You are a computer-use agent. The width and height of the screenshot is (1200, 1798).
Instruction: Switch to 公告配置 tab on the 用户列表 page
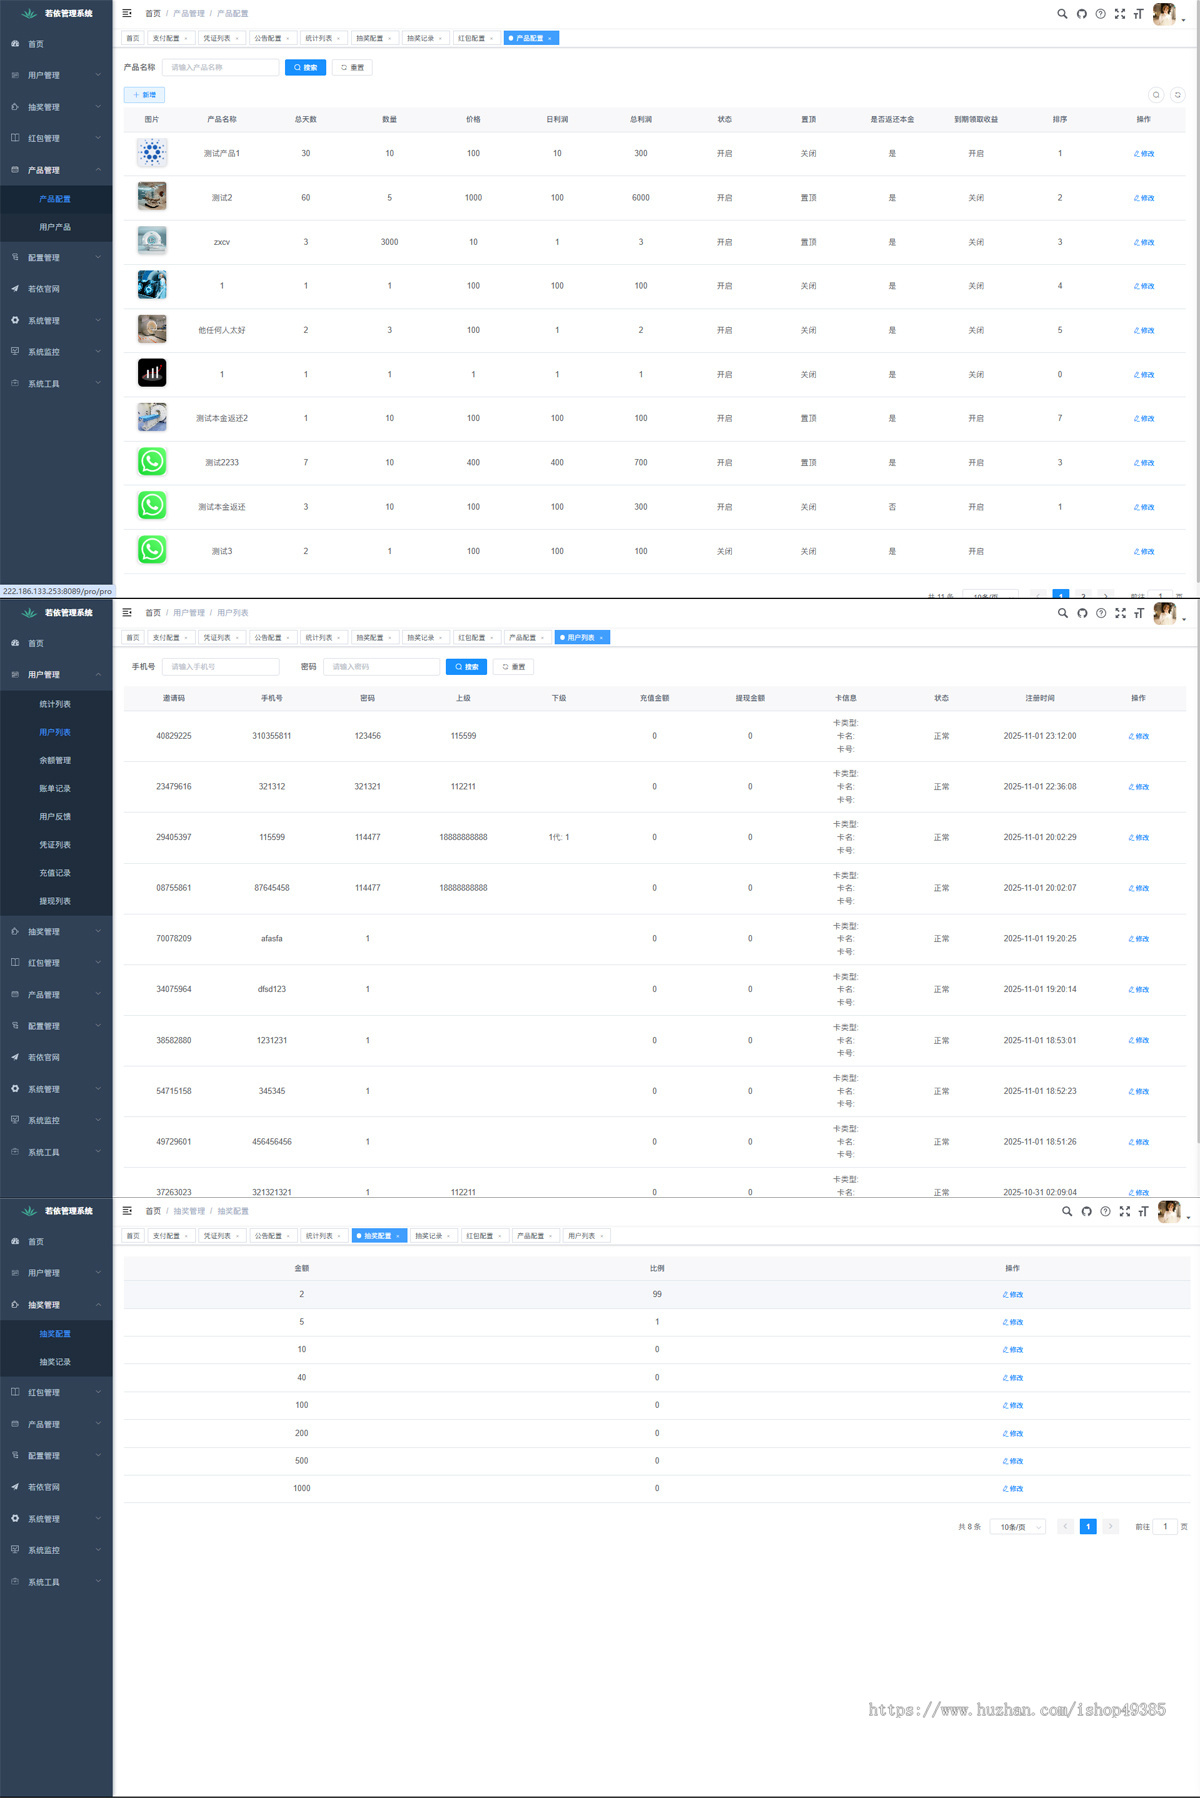[272, 637]
